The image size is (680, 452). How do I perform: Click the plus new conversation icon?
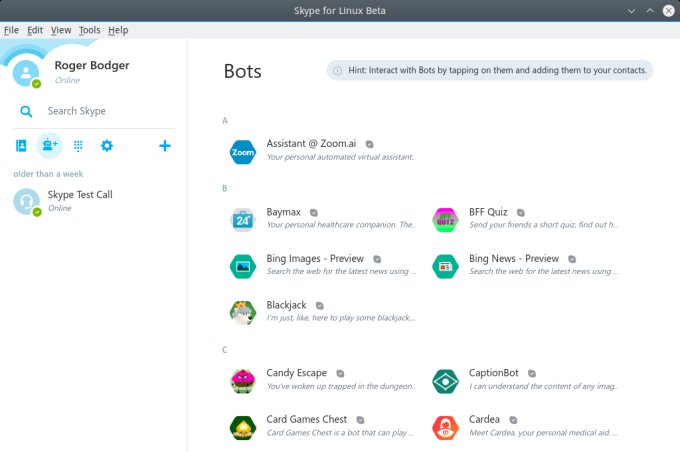click(x=165, y=146)
